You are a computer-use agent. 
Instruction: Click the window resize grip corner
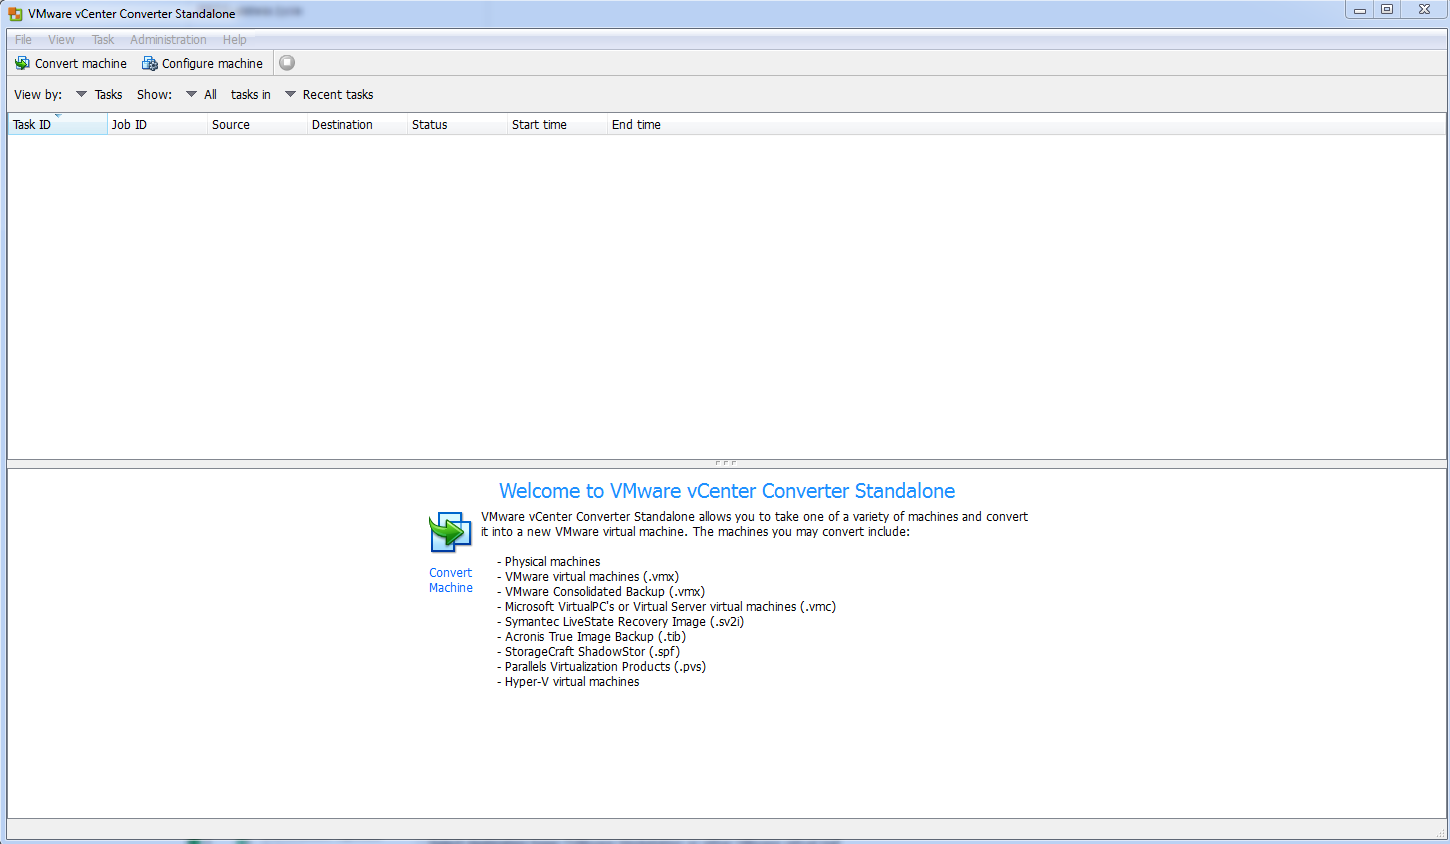click(1440, 833)
